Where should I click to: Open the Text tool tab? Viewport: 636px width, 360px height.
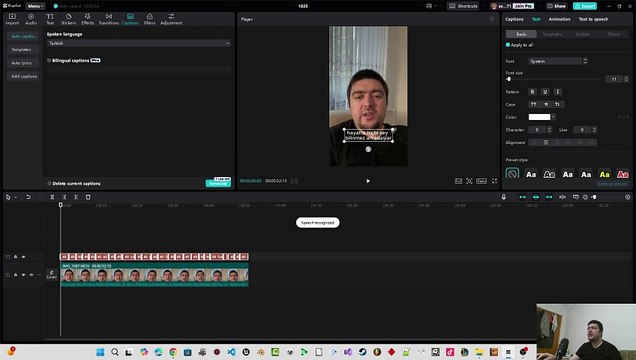pos(50,19)
